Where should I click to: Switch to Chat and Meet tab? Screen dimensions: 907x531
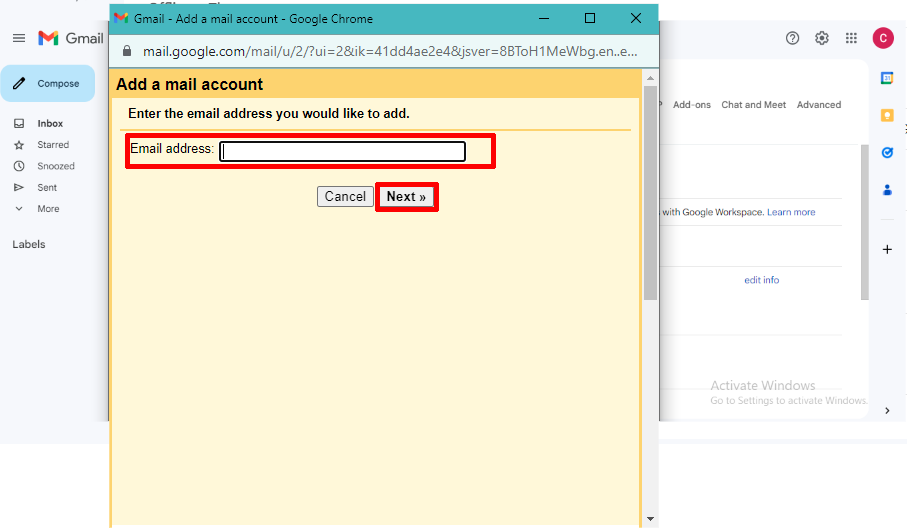click(753, 105)
